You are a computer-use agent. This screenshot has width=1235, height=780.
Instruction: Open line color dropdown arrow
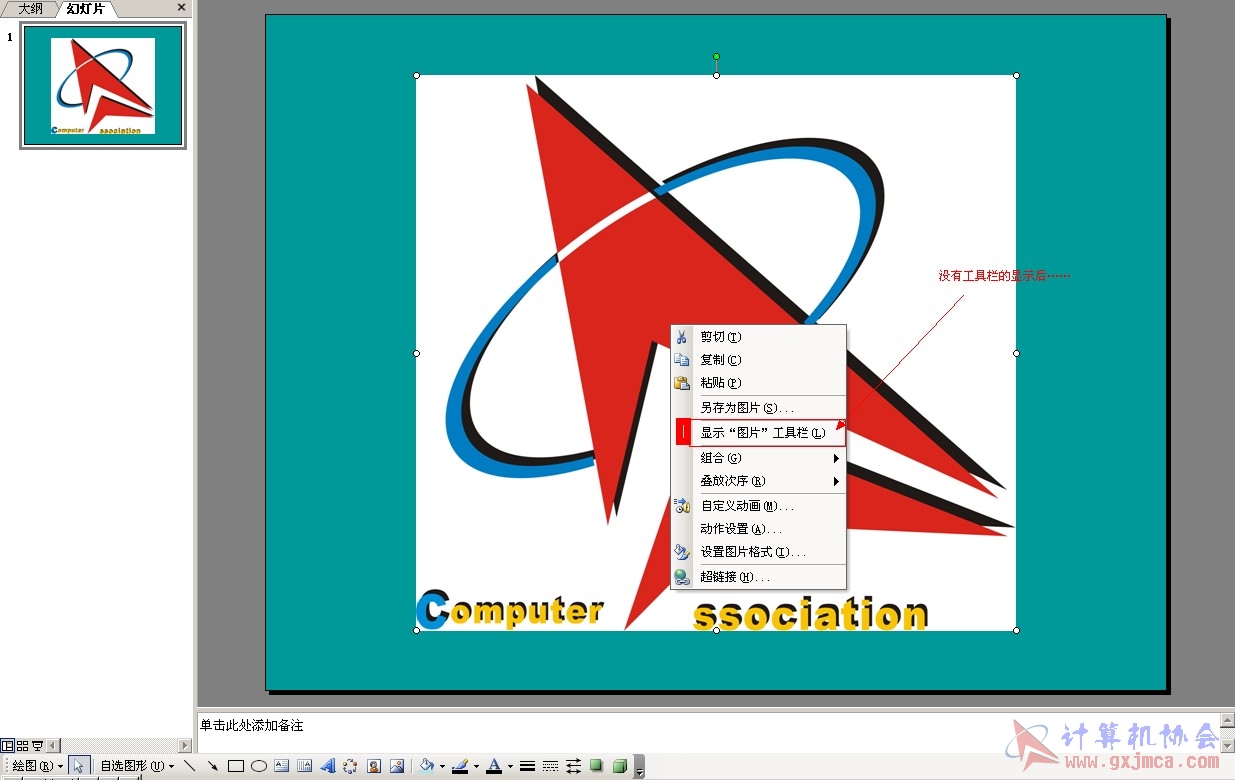pyautogui.click(x=476, y=767)
